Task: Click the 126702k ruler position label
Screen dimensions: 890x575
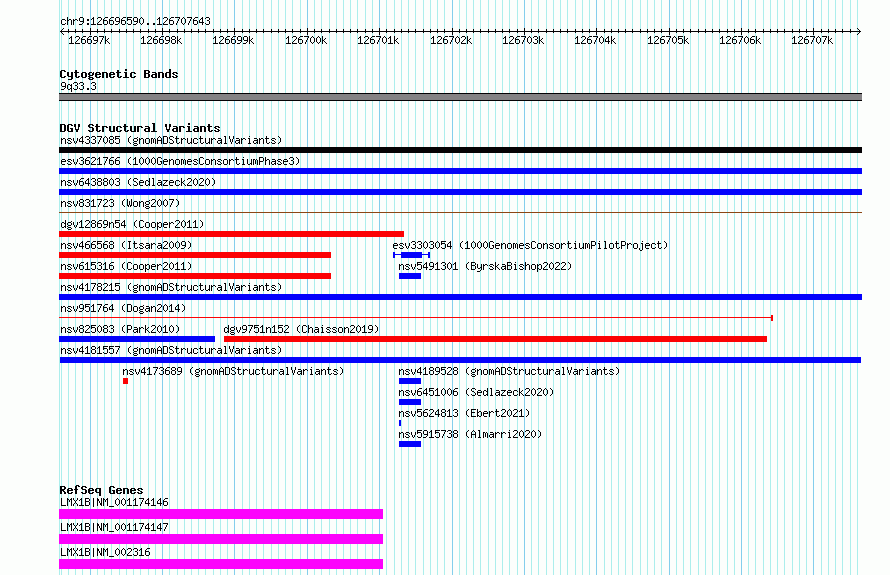Action: (x=451, y=40)
